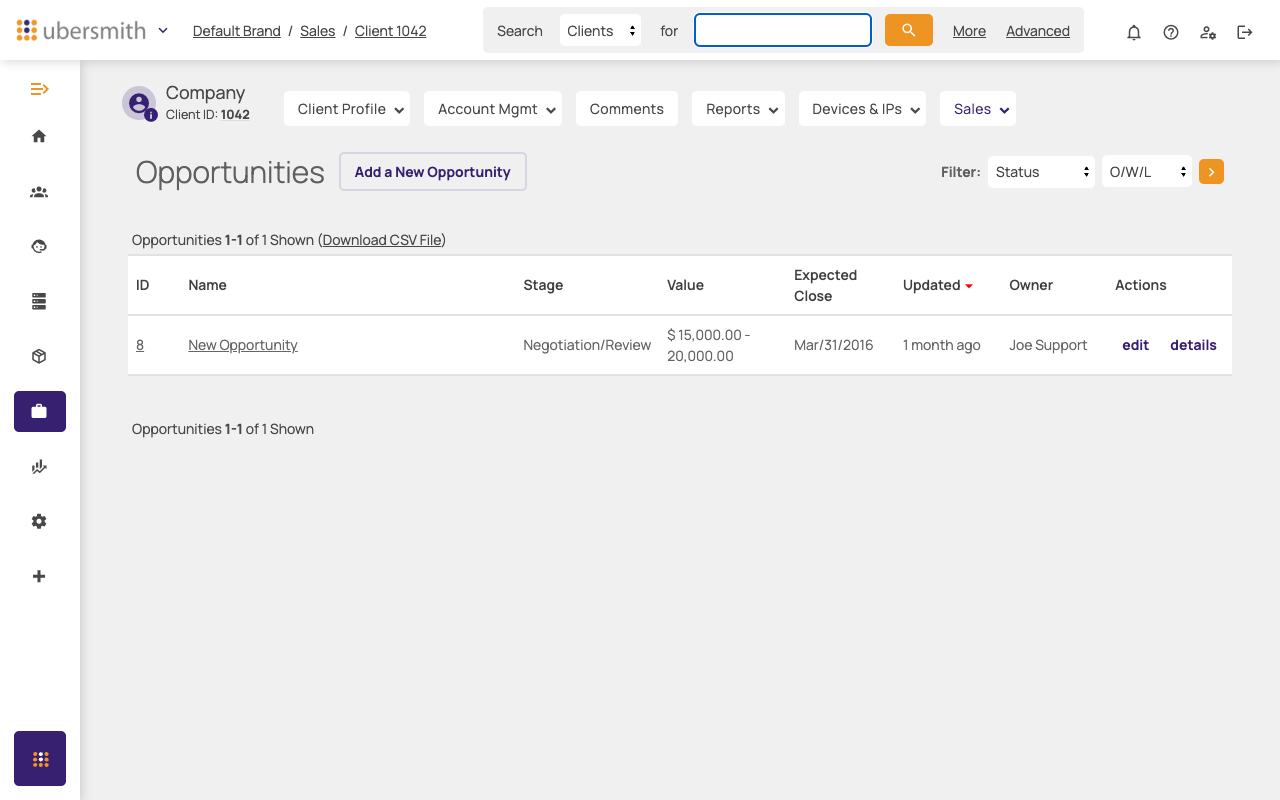Download CSV File link
Viewport: 1280px width, 800px height.
382,240
